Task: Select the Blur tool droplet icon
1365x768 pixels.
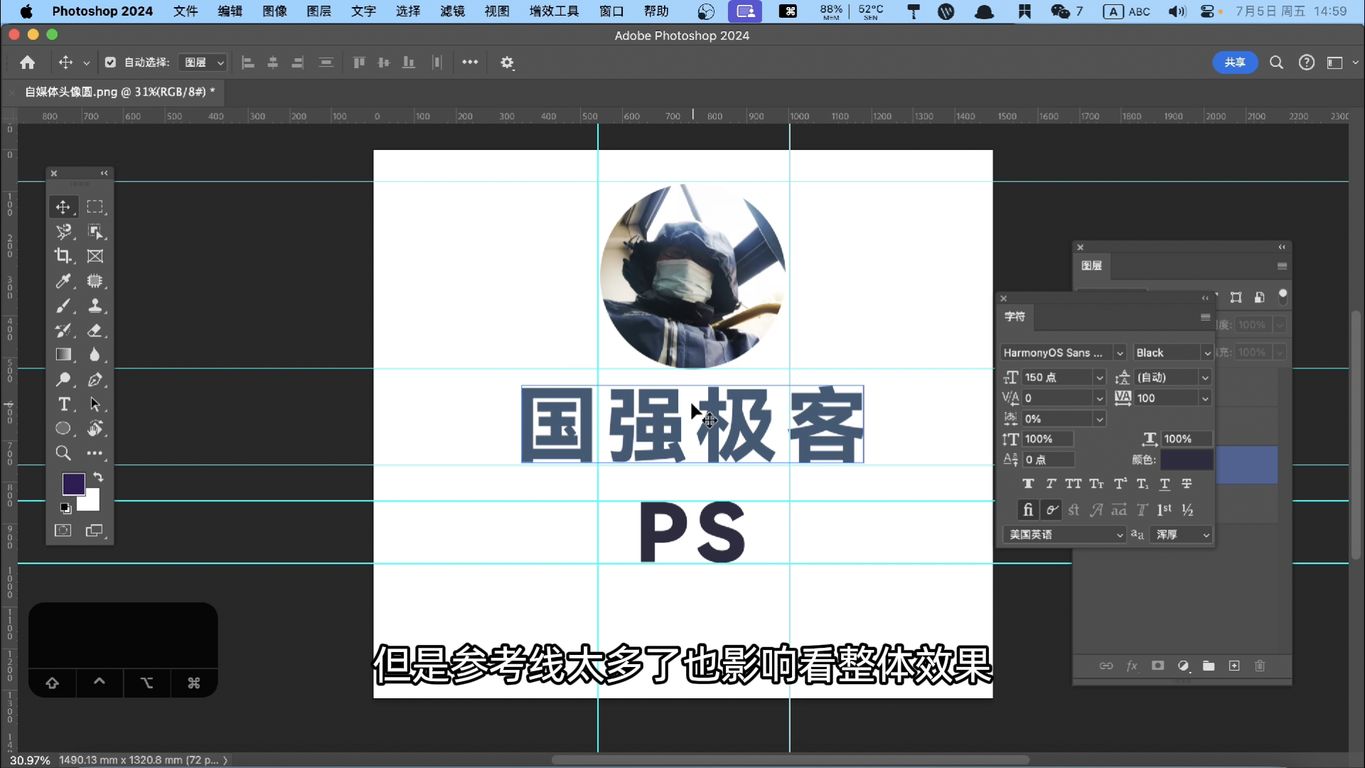Action: [x=95, y=355]
